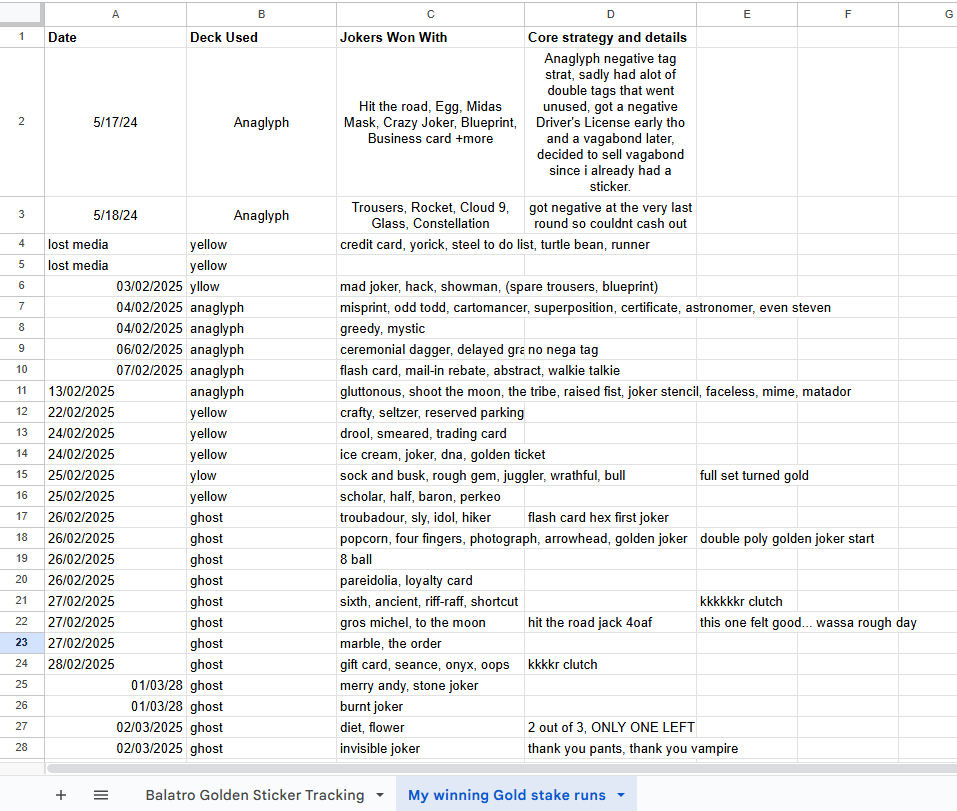Click 'pareidolia, loyalty card' cell
The image size is (957, 811).
430,580
